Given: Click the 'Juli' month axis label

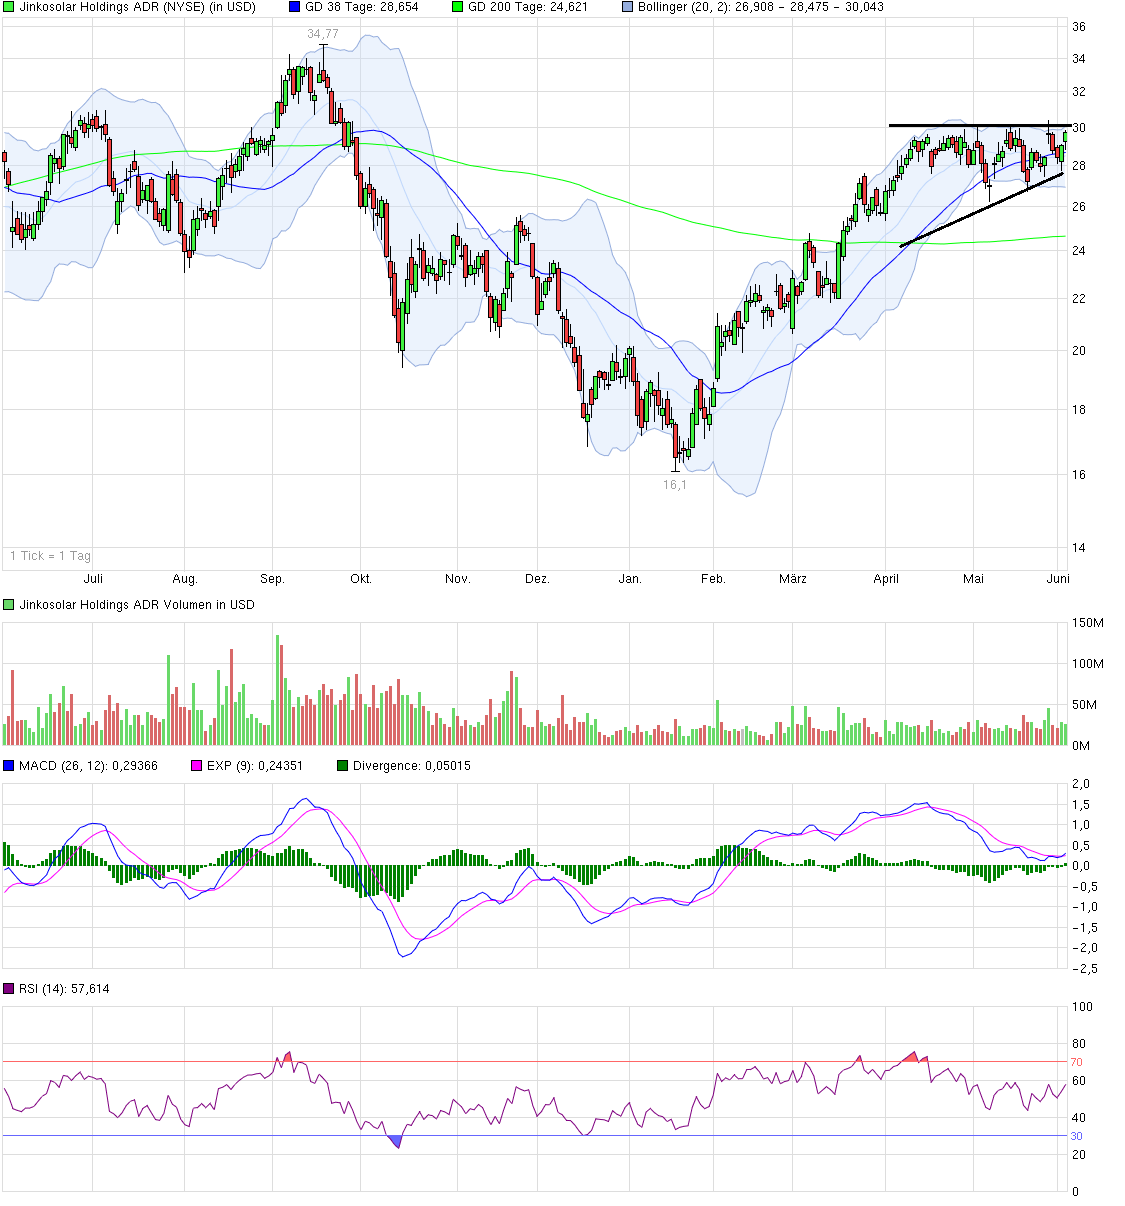Looking at the screenshot, I should 93,579.
